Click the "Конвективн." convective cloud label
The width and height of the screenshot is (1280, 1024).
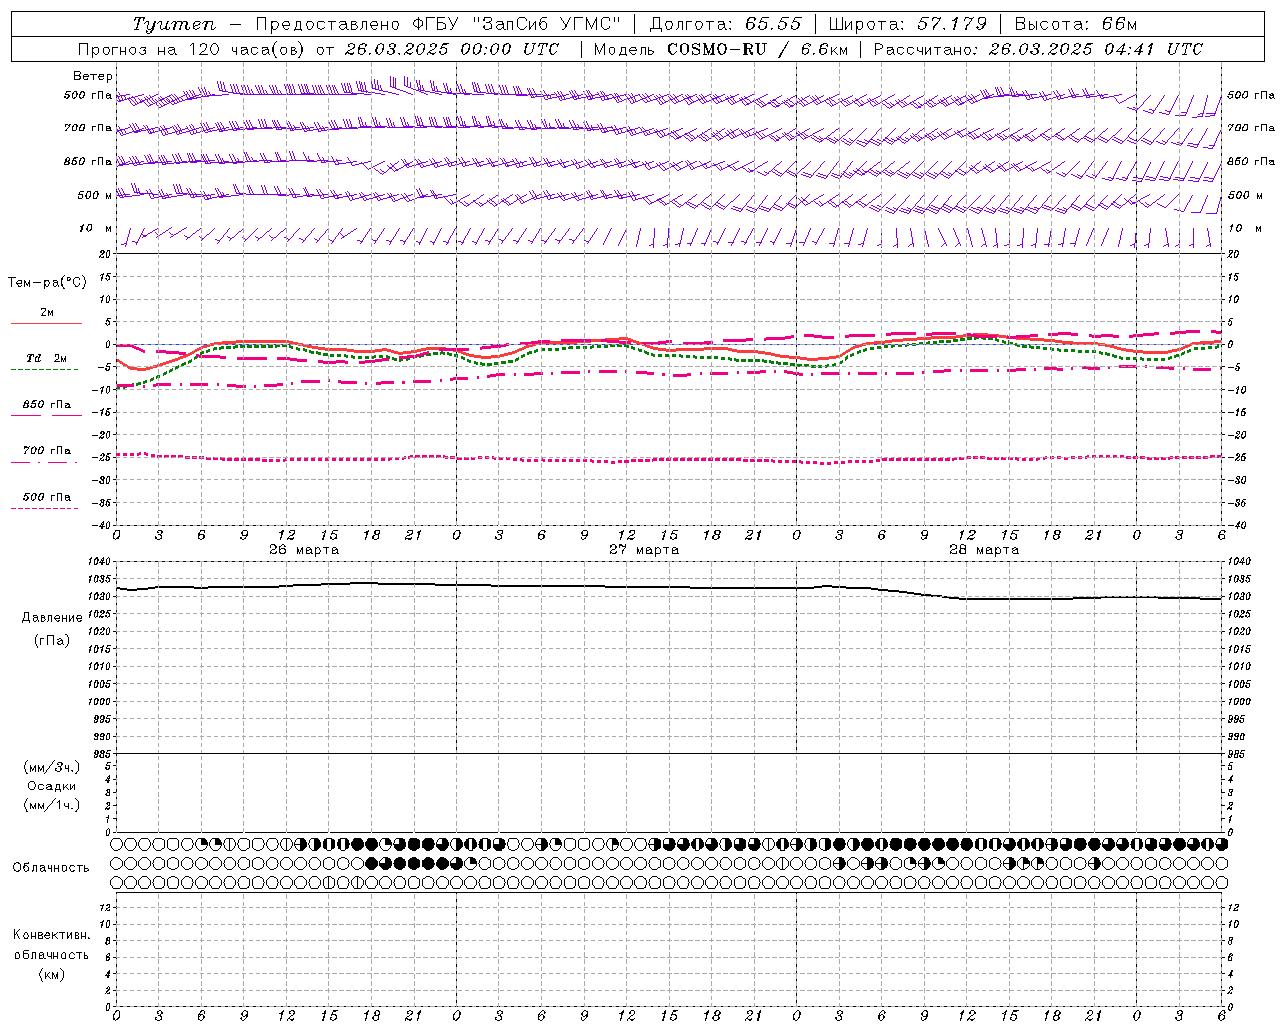tap(52, 935)
